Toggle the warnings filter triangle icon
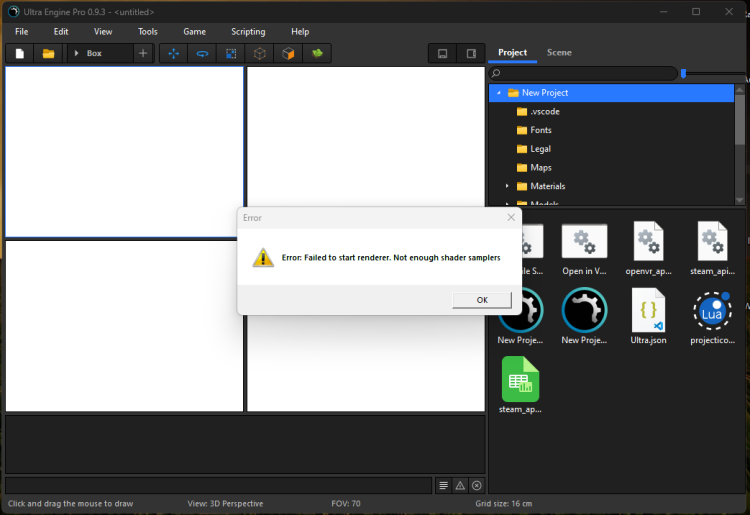Image resolution: width=750 pixels, height=515 pixels. click(460, 485)
